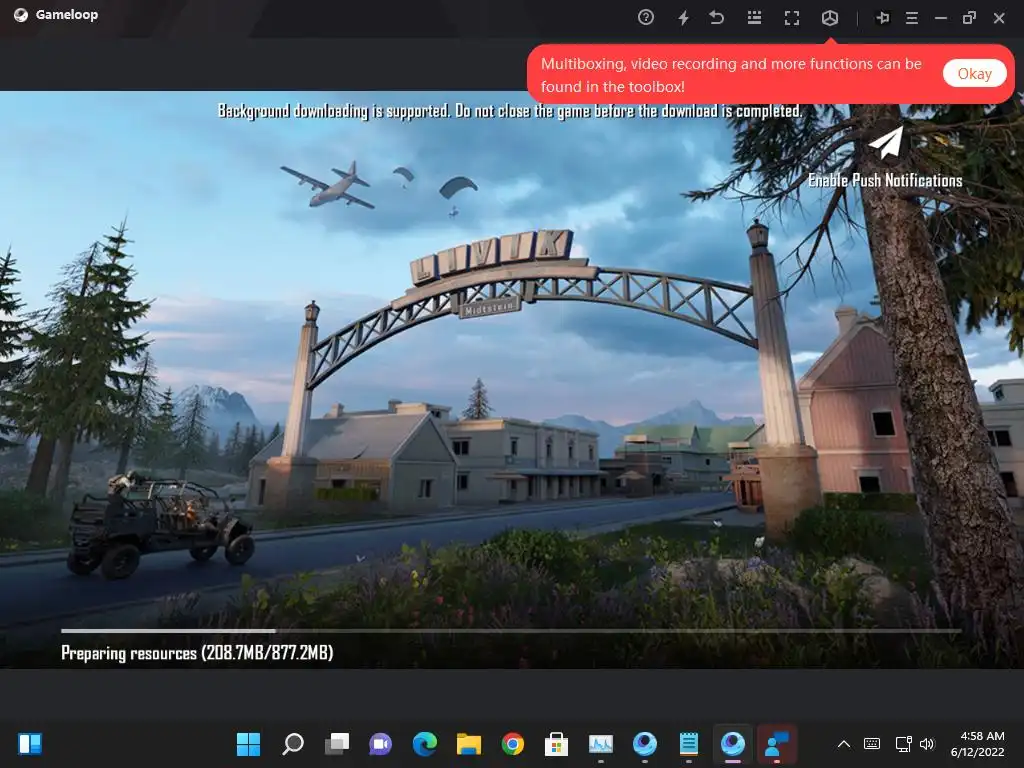
Task: Click the back arrow icon in Gameloop titlebar
Action: (716, 18)
